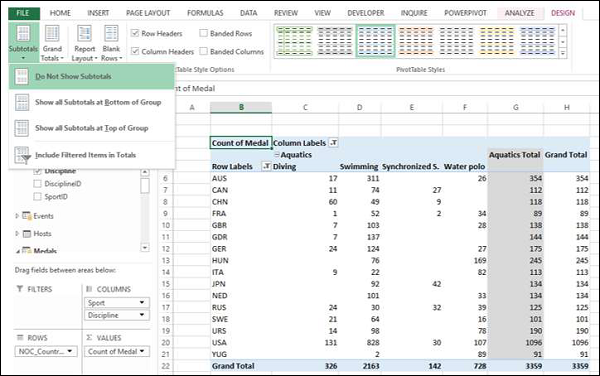Select the Swimming column header

(359, 166)
